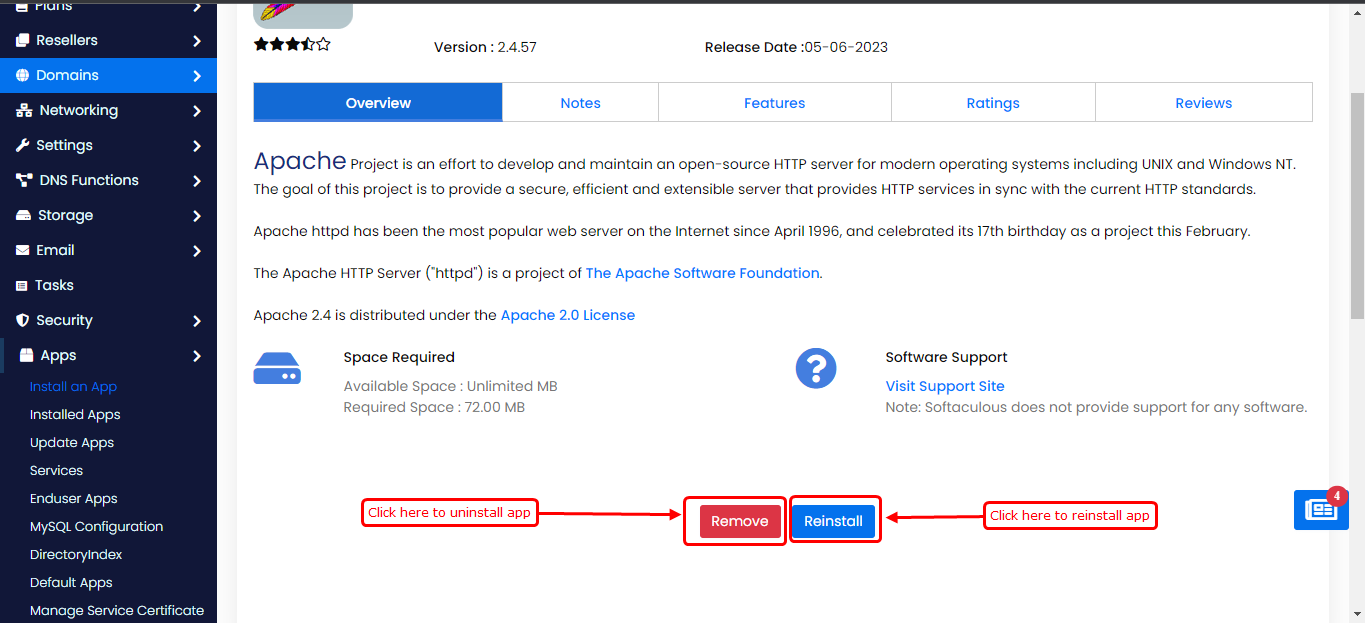
Task: Click the star rating icons
Action: [291, 45]
